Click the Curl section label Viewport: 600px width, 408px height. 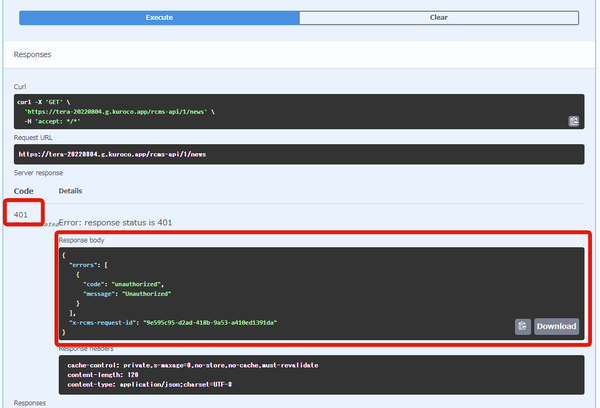[20, 87]
